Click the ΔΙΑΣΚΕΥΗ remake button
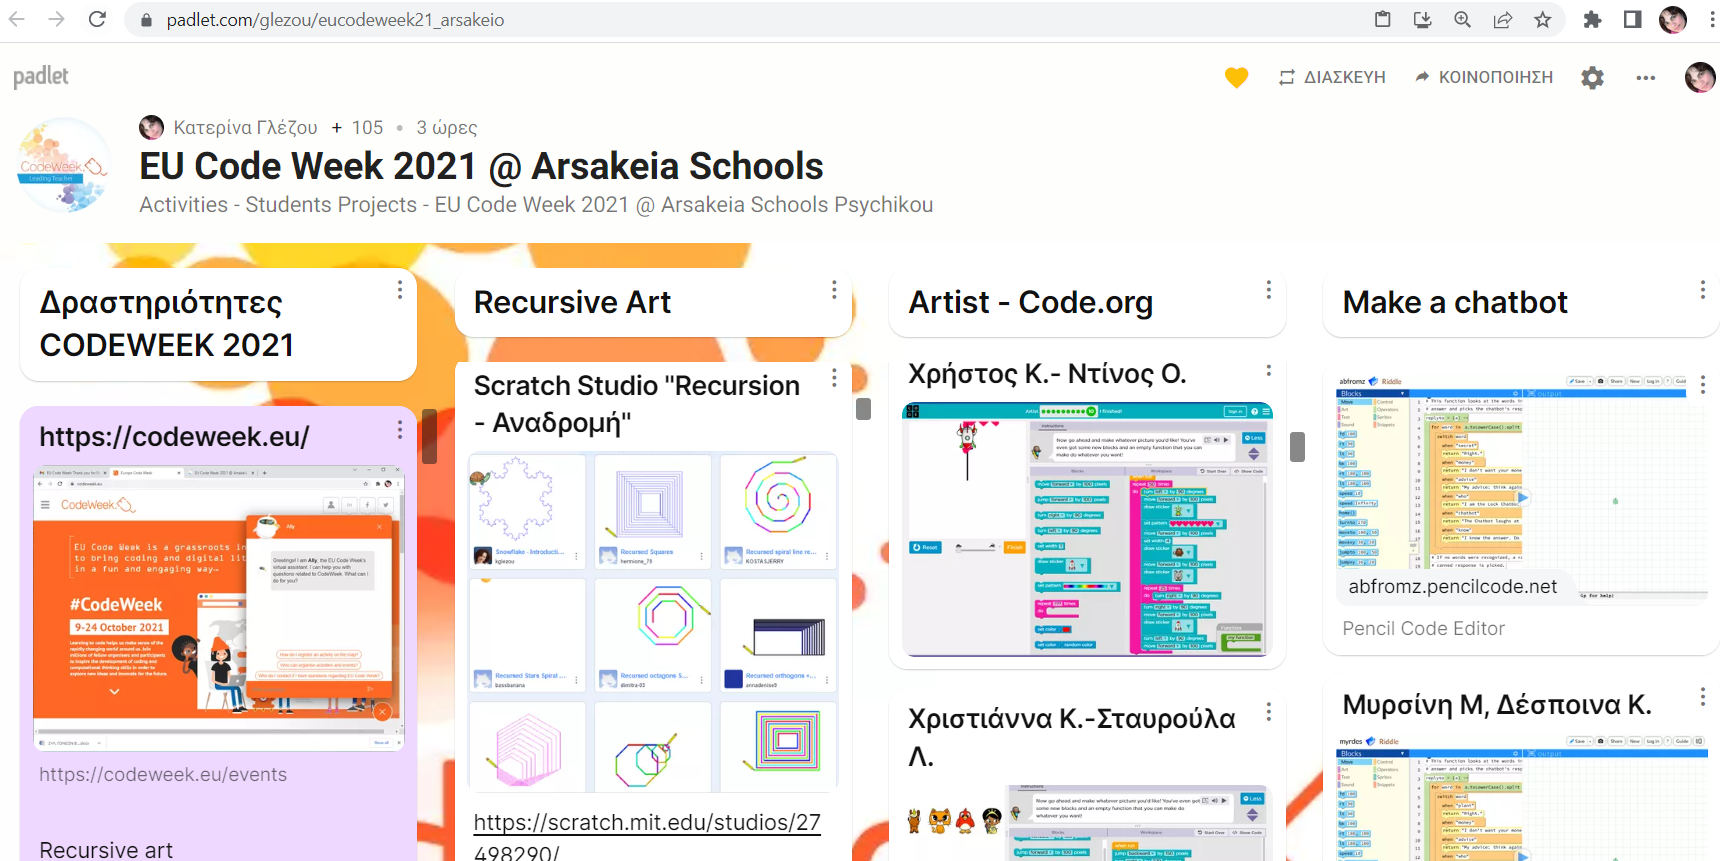This screenshot has height=861, width=1720. 1332,77
